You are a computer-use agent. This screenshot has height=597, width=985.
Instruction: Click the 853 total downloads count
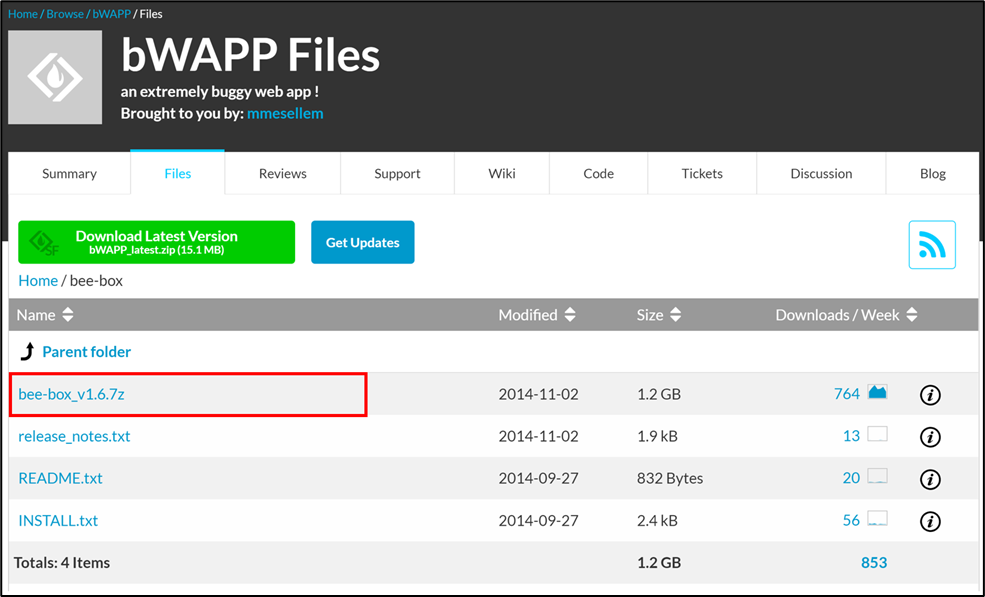[x=874, y=562]
